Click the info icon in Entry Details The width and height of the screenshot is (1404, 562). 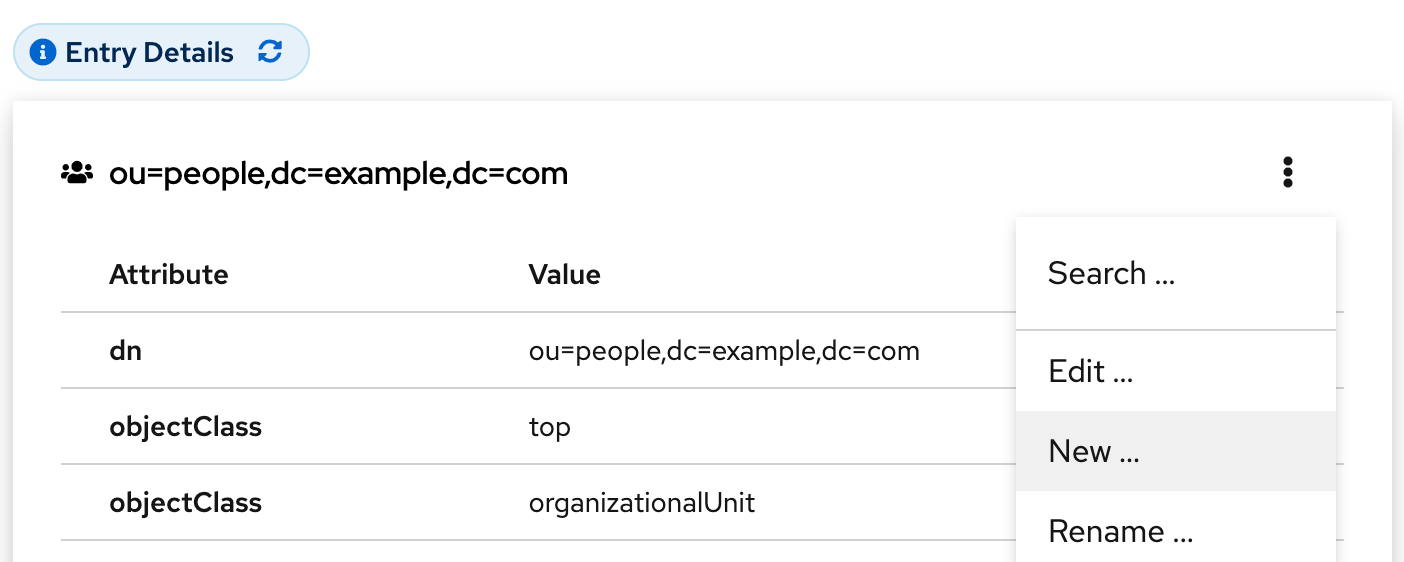pyautogui.click(x=43, y=52)
